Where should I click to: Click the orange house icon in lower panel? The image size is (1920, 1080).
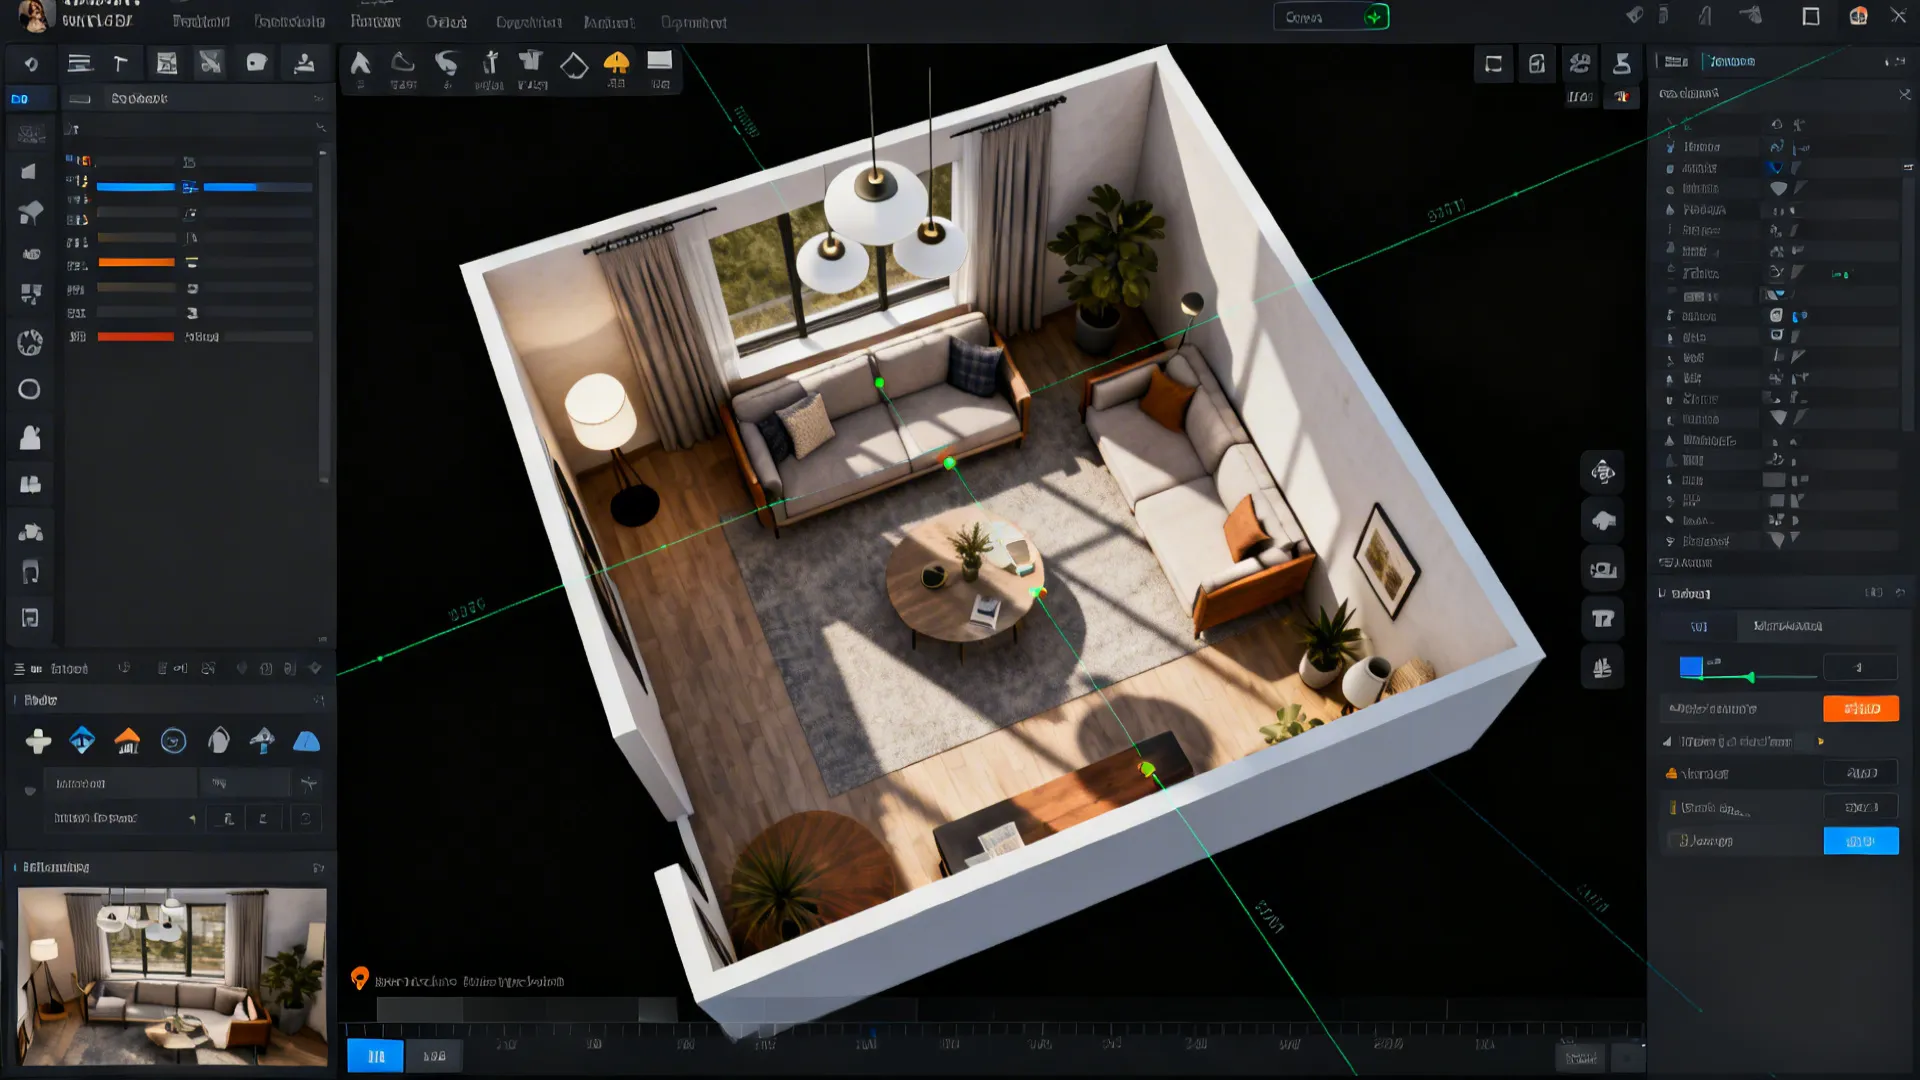[x=127, y=741]
